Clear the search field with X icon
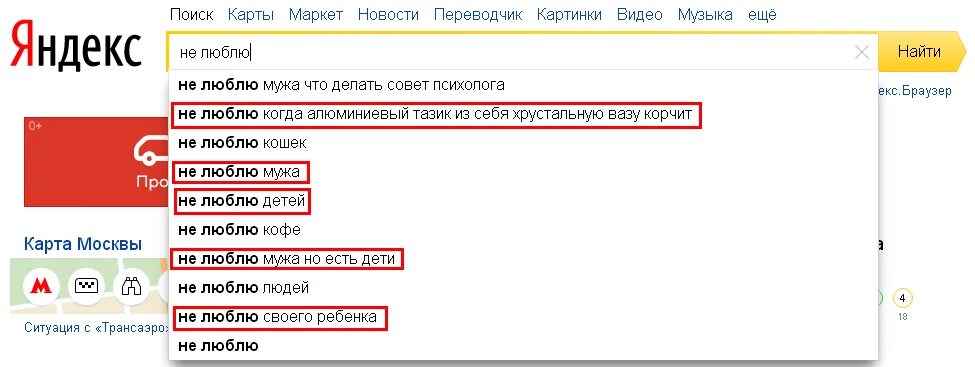The height and width of the screenshot is (367, 975). point(862,53)
